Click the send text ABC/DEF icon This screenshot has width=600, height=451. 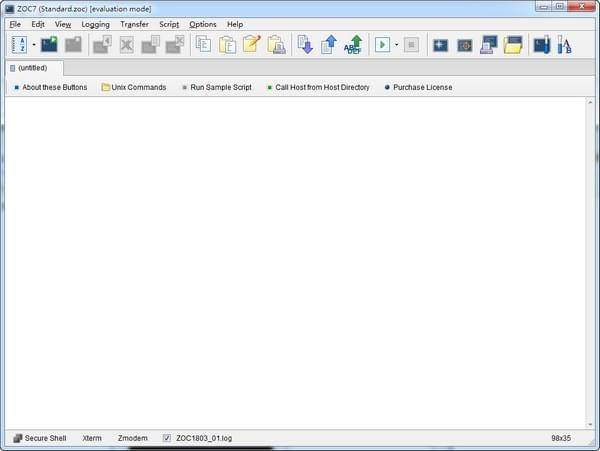353,45
